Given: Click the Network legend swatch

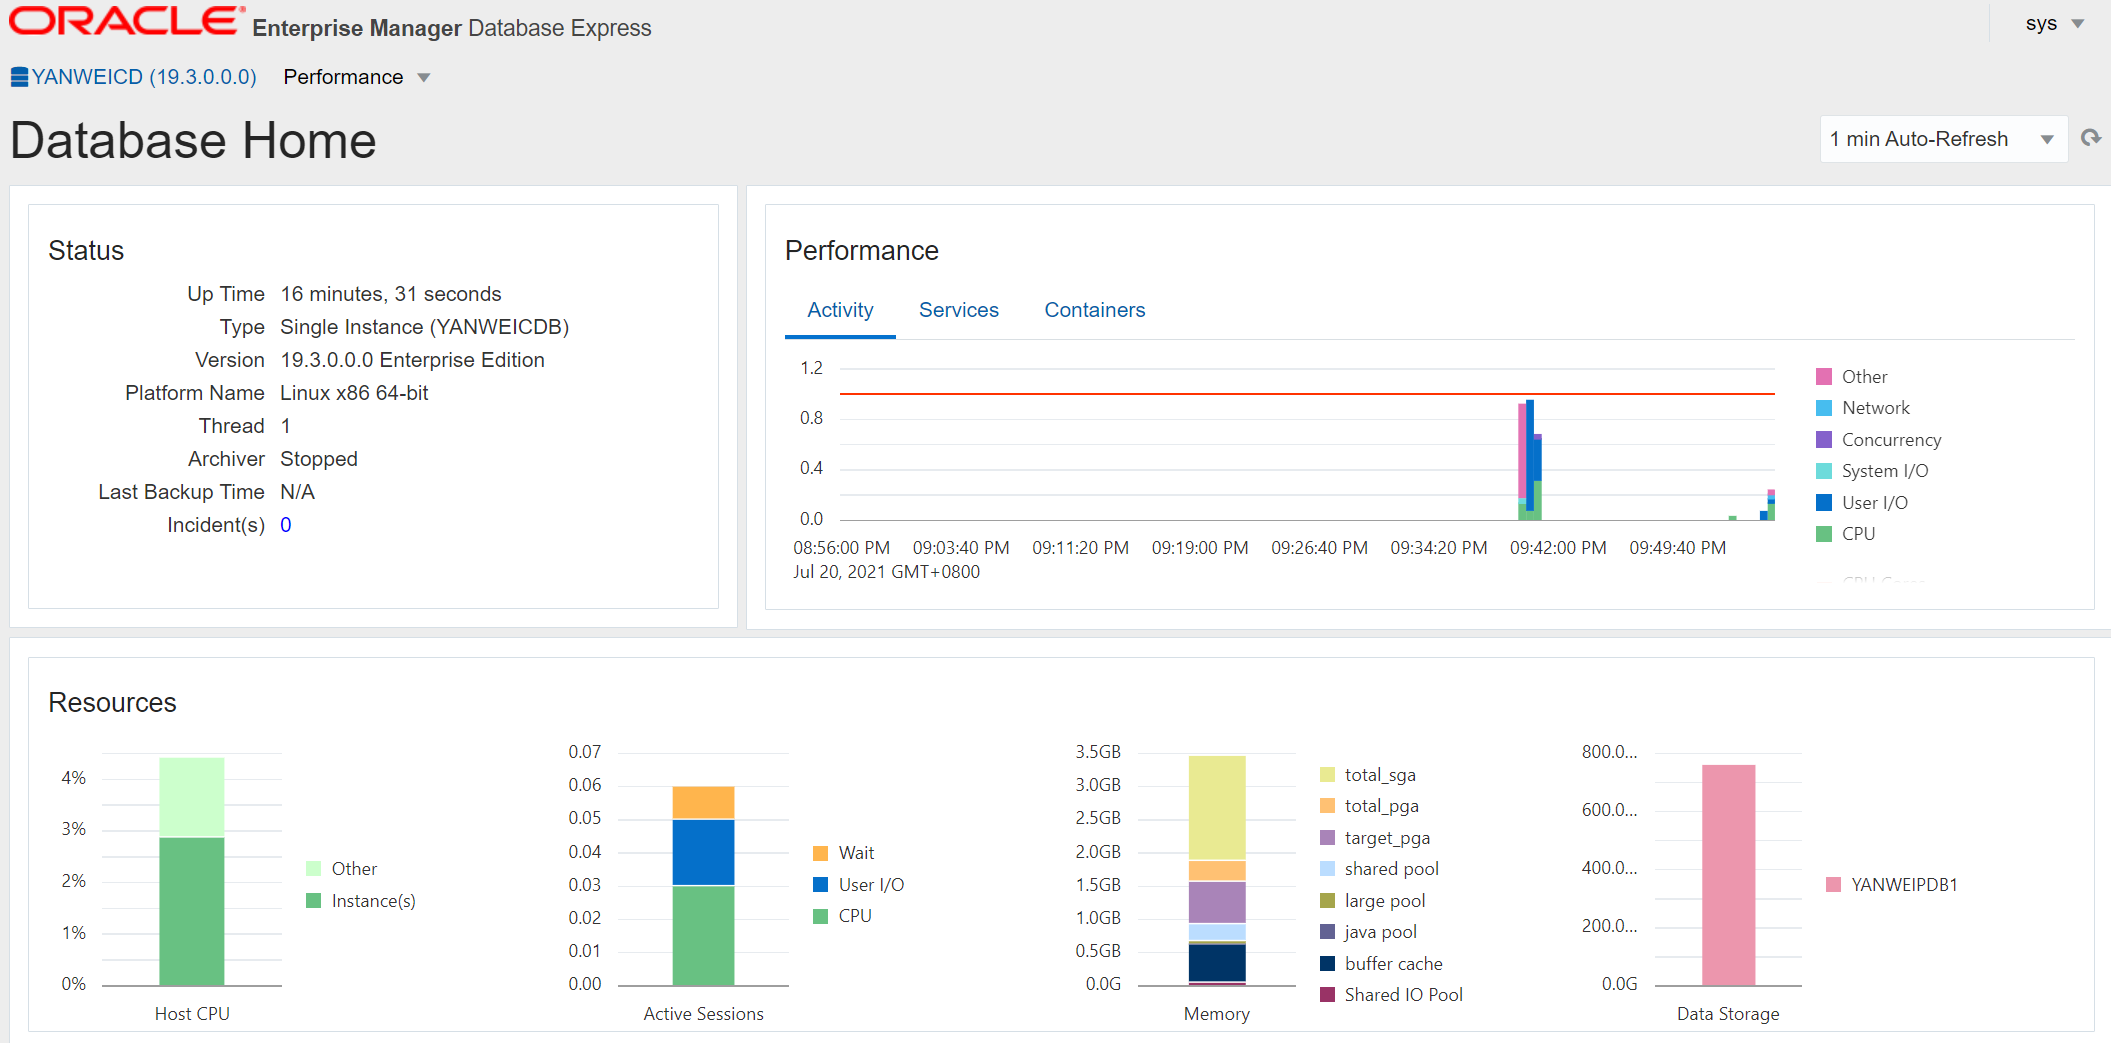Looking at the screenshot, I should pyautogui.click(x=1824, y=408).
